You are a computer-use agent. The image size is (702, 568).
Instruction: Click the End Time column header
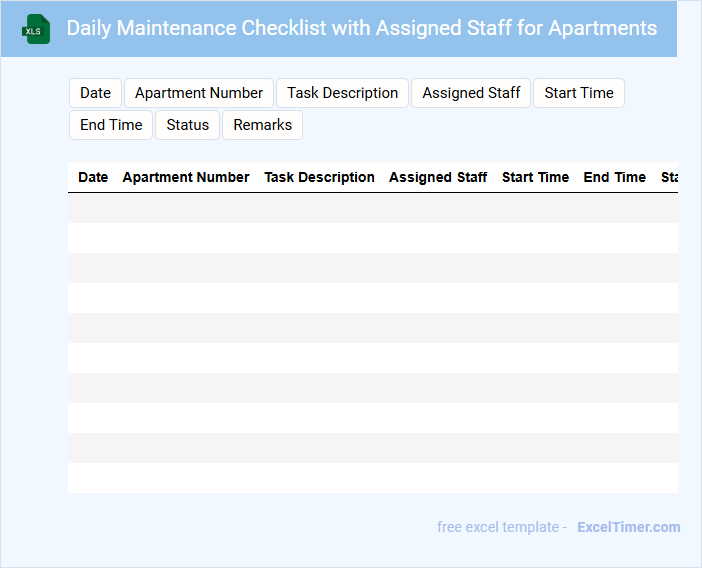[614, 177]
